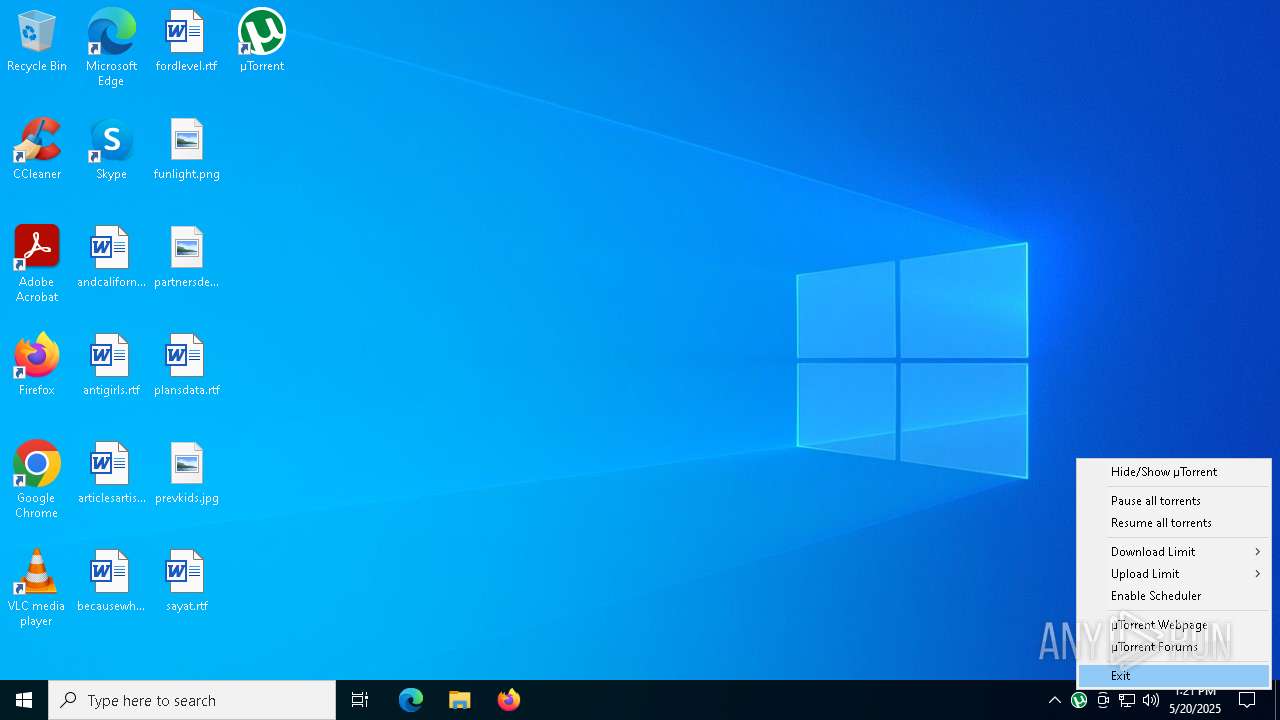Click the network tray icon
This screenshot has height=720, width=1280.
(x=1127, y=700)
